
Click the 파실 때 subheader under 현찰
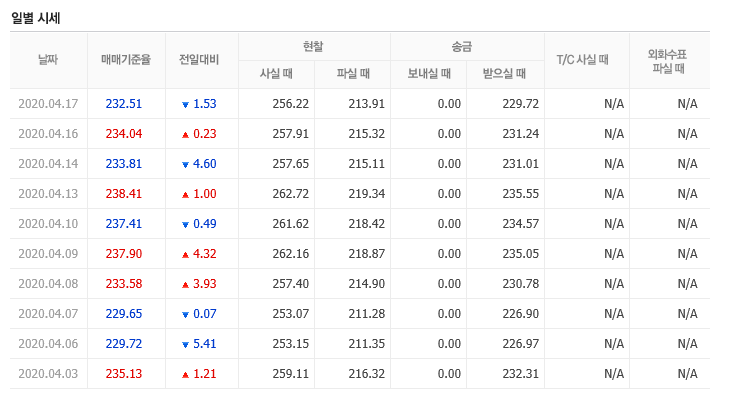point(353,74)
